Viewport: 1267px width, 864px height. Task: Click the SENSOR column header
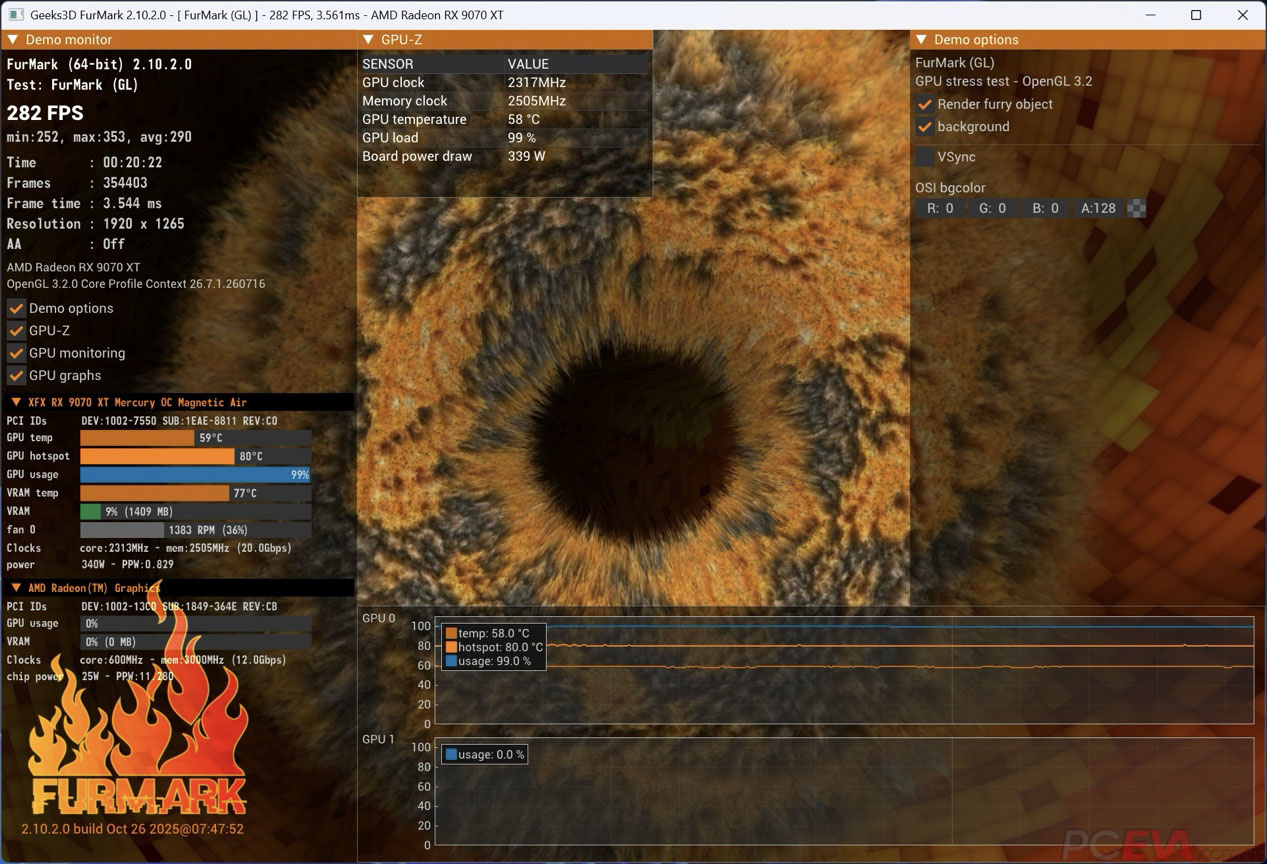pyautogui.click(x=388, y=64)
